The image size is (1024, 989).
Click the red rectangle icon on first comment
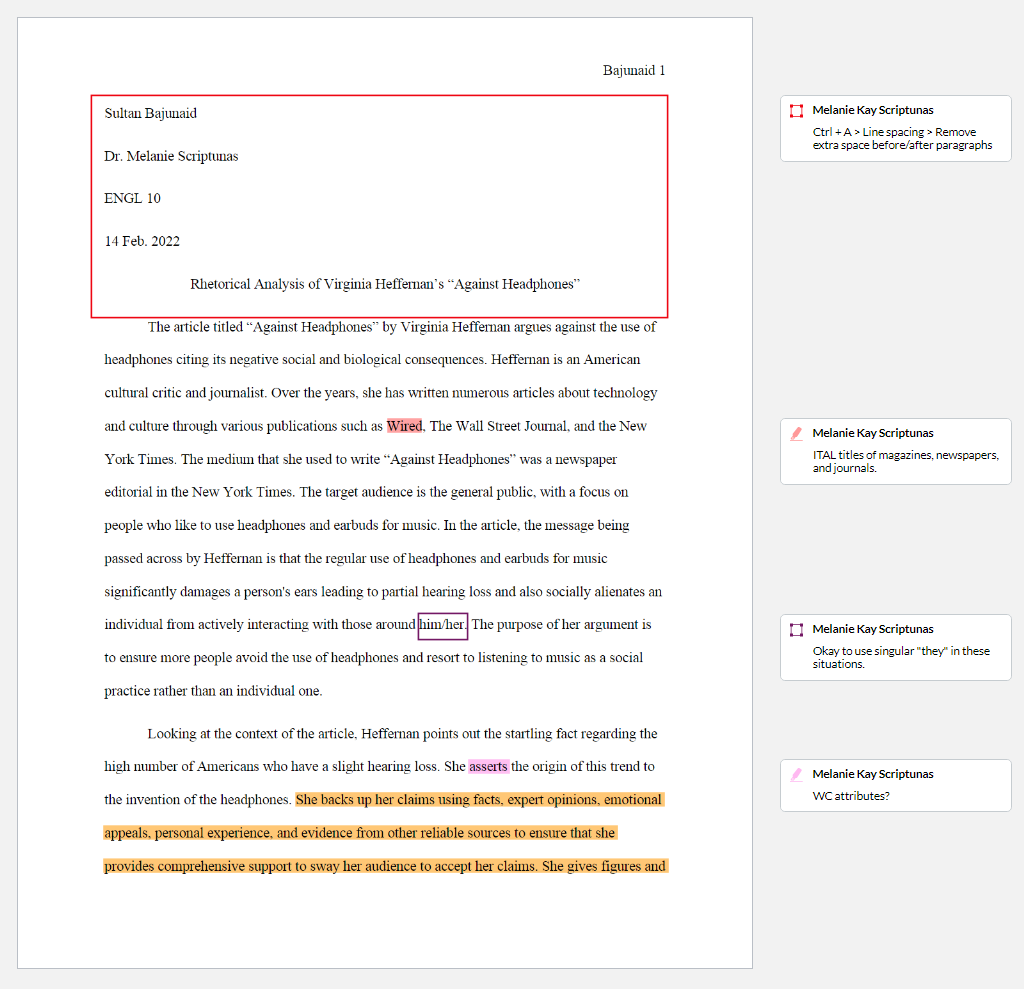tap(796, 111)
